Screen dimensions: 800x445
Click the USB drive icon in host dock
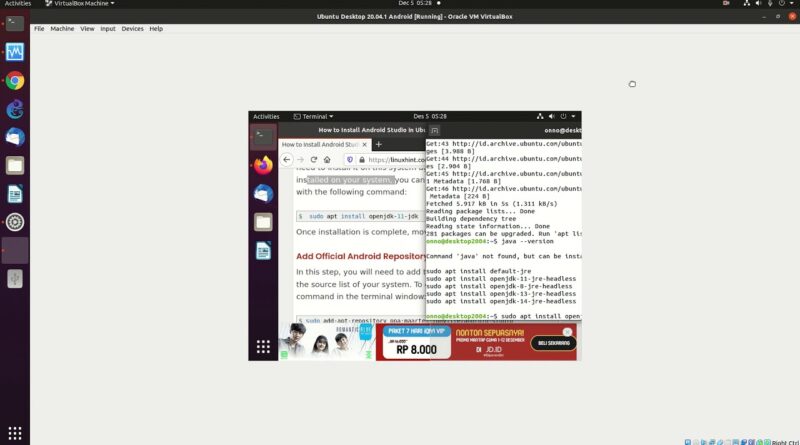click(15, 279)
